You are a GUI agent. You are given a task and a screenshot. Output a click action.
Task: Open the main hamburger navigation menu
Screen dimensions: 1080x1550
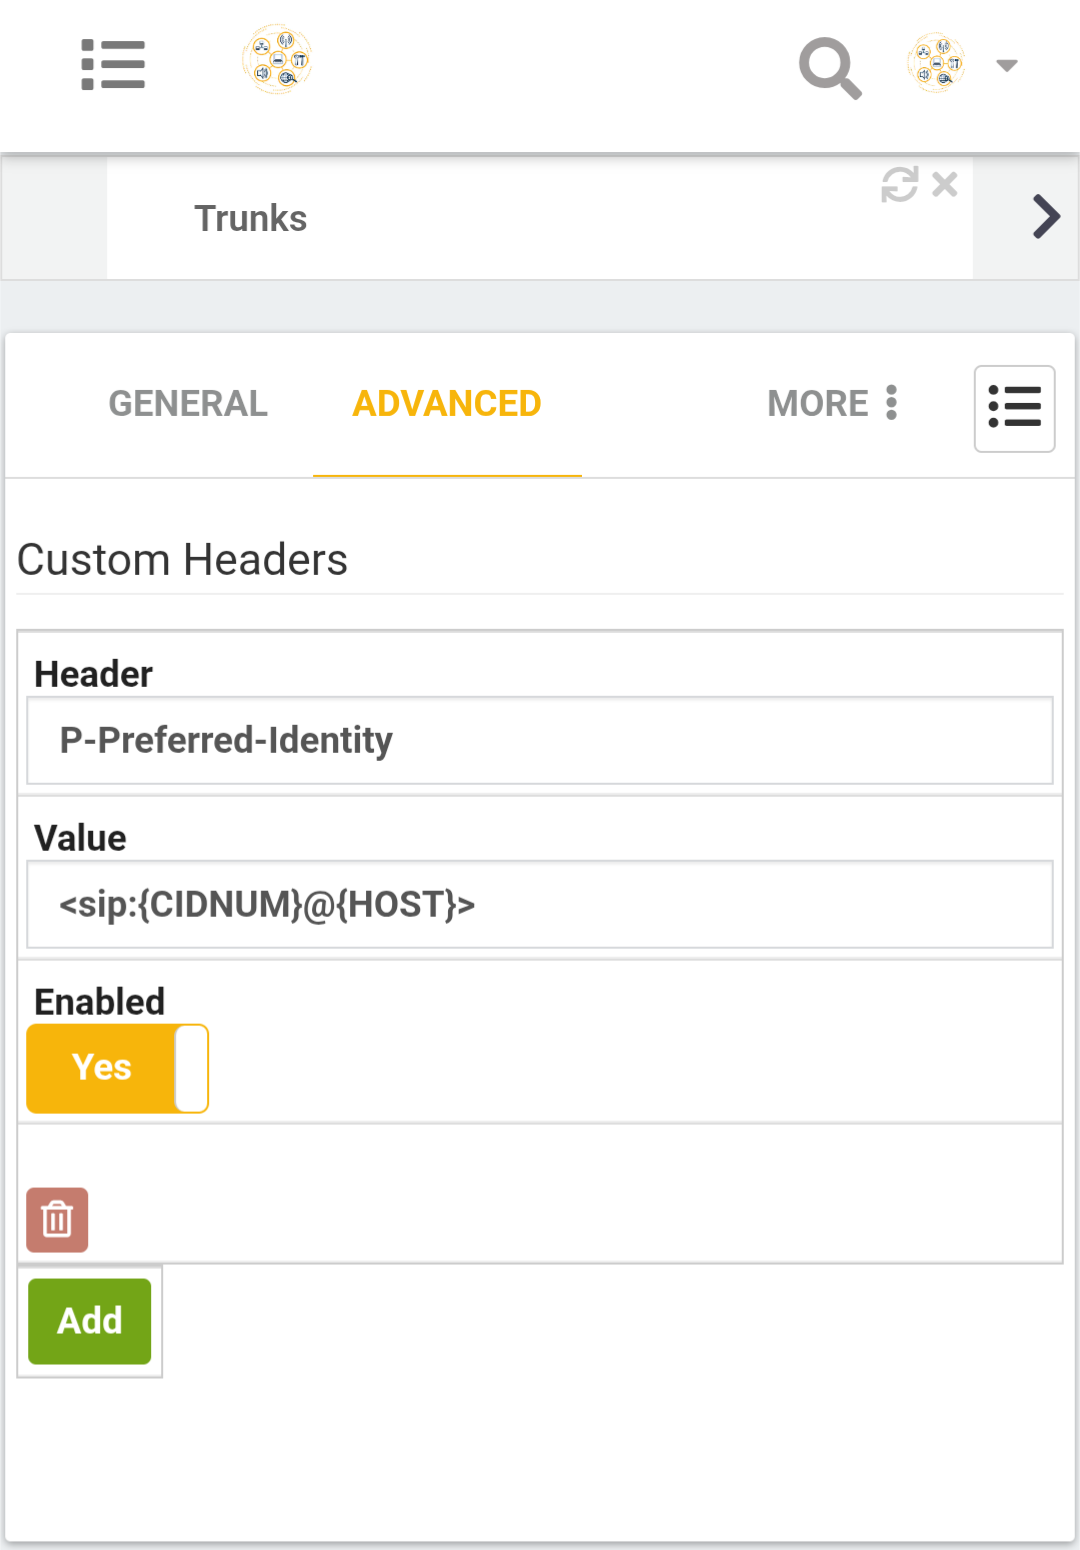coord(113,65)
